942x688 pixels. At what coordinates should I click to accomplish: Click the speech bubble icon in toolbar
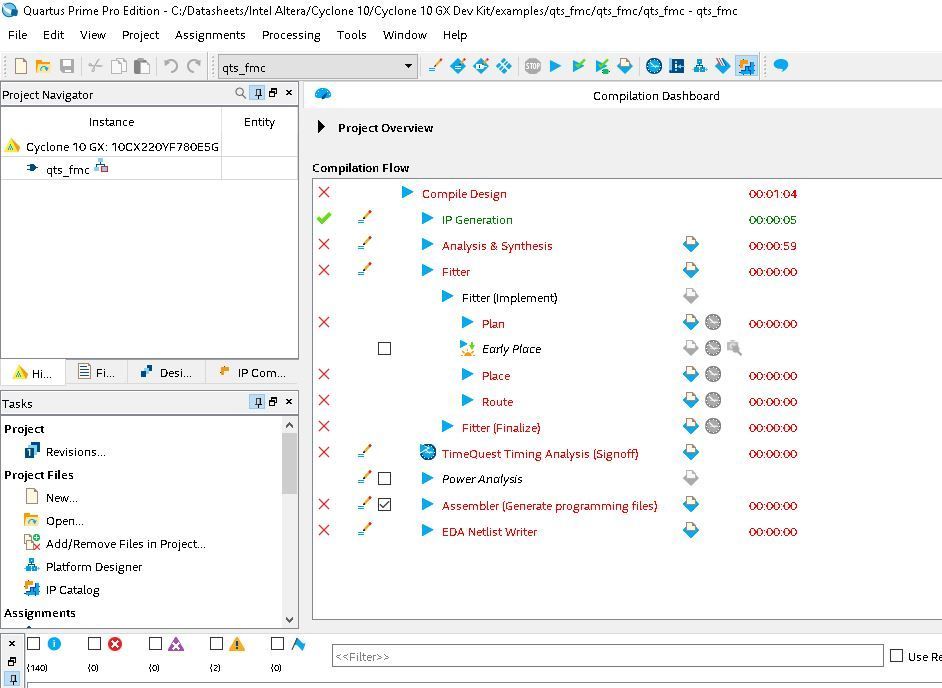pyautogui.click(x=781, y=66)
